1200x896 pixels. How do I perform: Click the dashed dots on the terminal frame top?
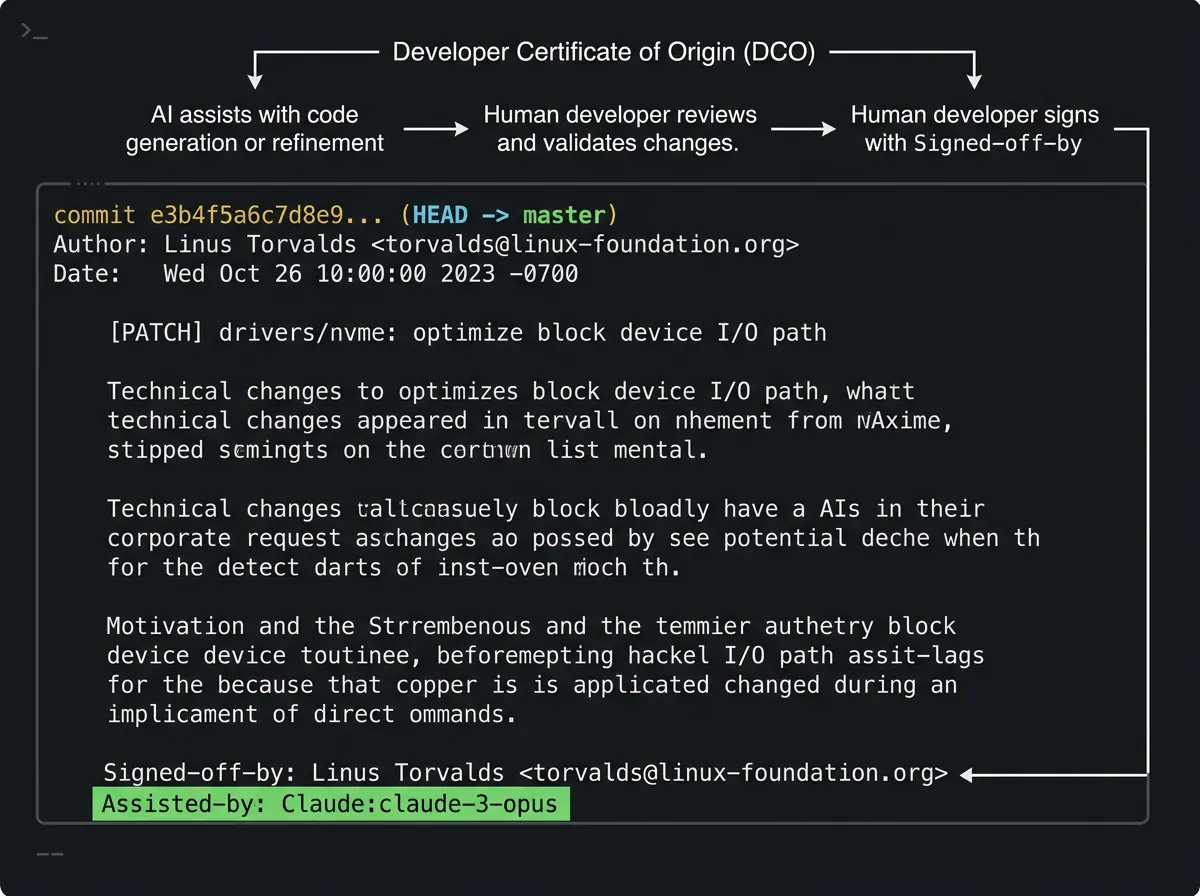point(88,183)
